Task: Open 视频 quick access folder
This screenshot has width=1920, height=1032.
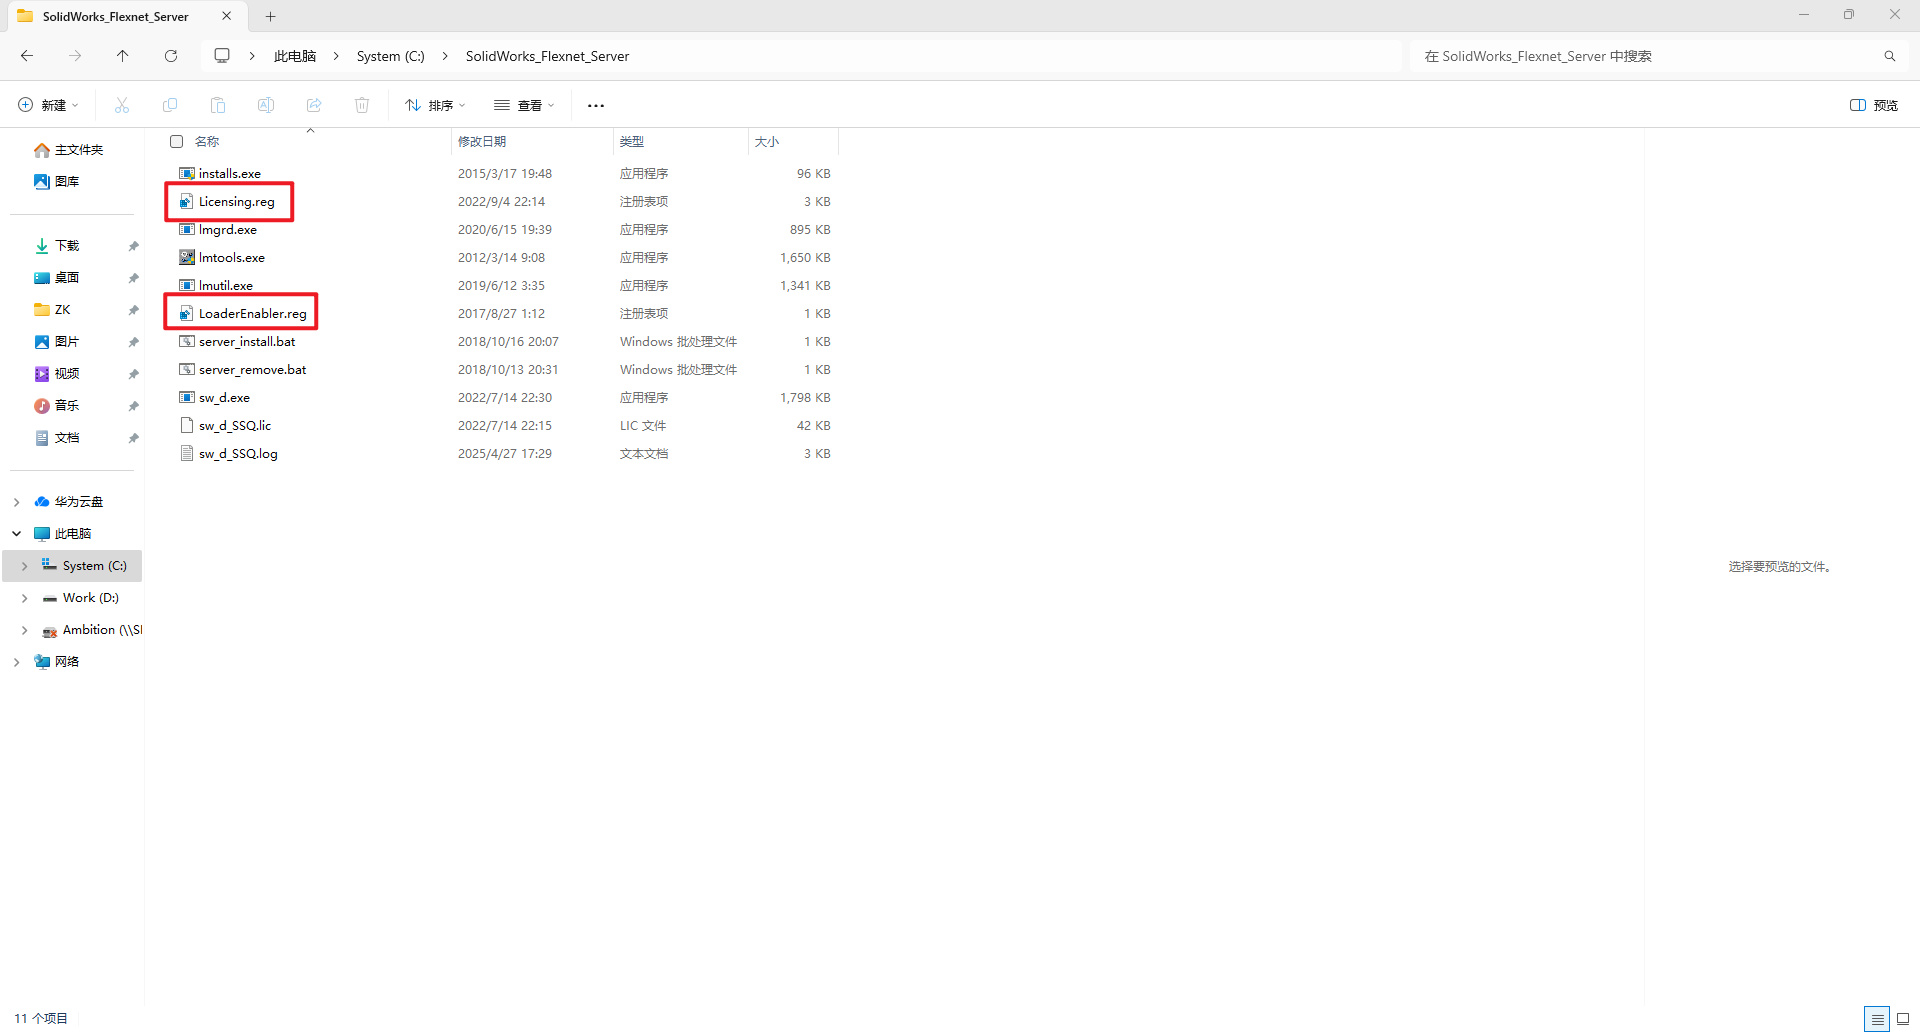Action: tap(58, 374)
